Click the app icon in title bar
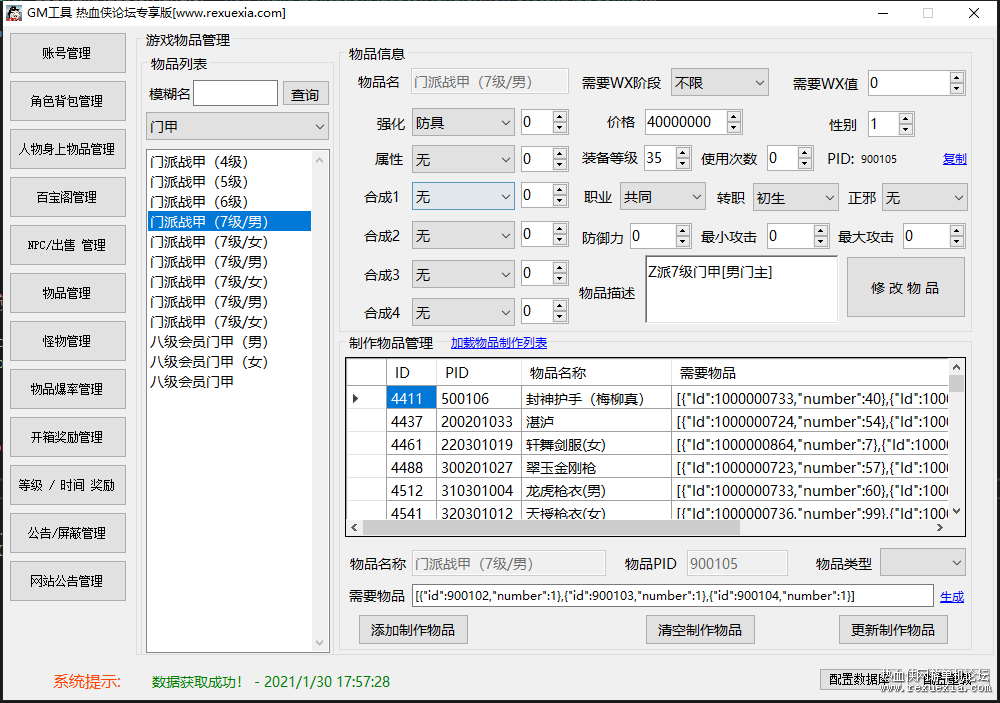 tap(14, 13)
